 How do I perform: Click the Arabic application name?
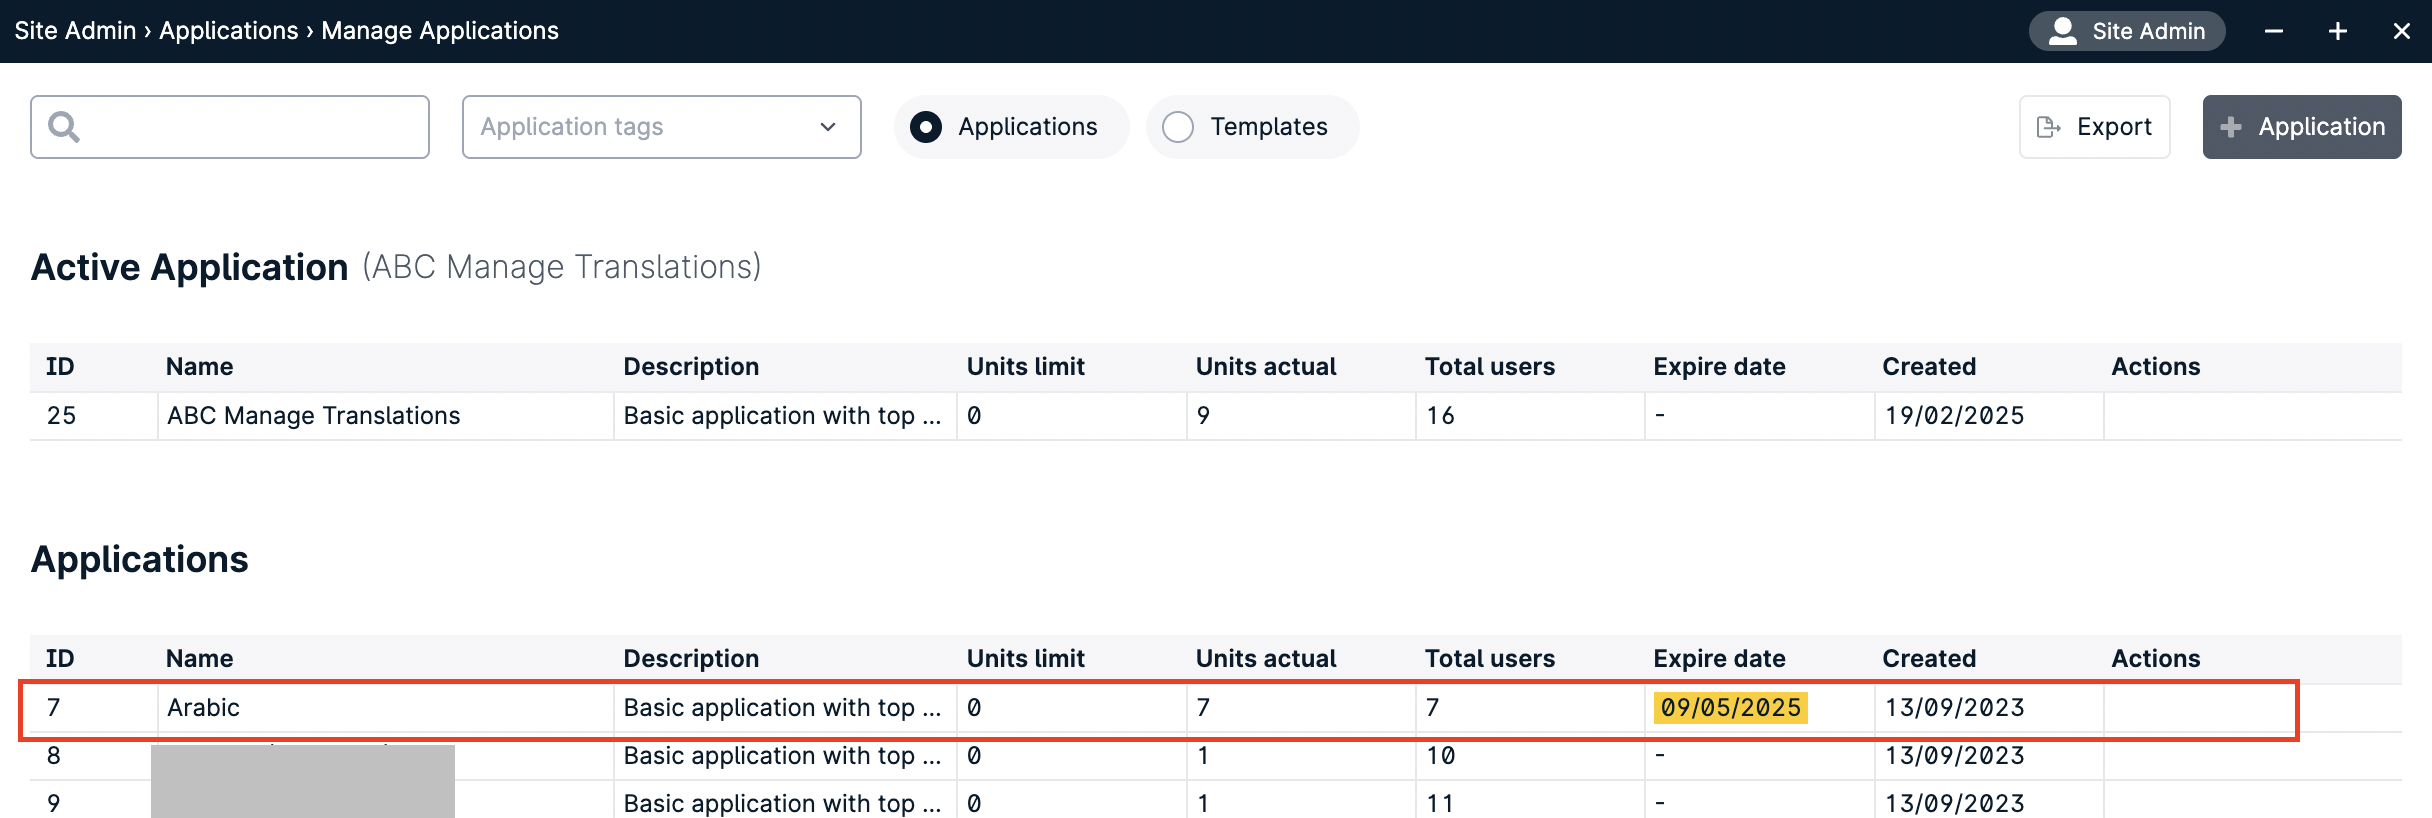pyautogui.click(x=204, y=707)
